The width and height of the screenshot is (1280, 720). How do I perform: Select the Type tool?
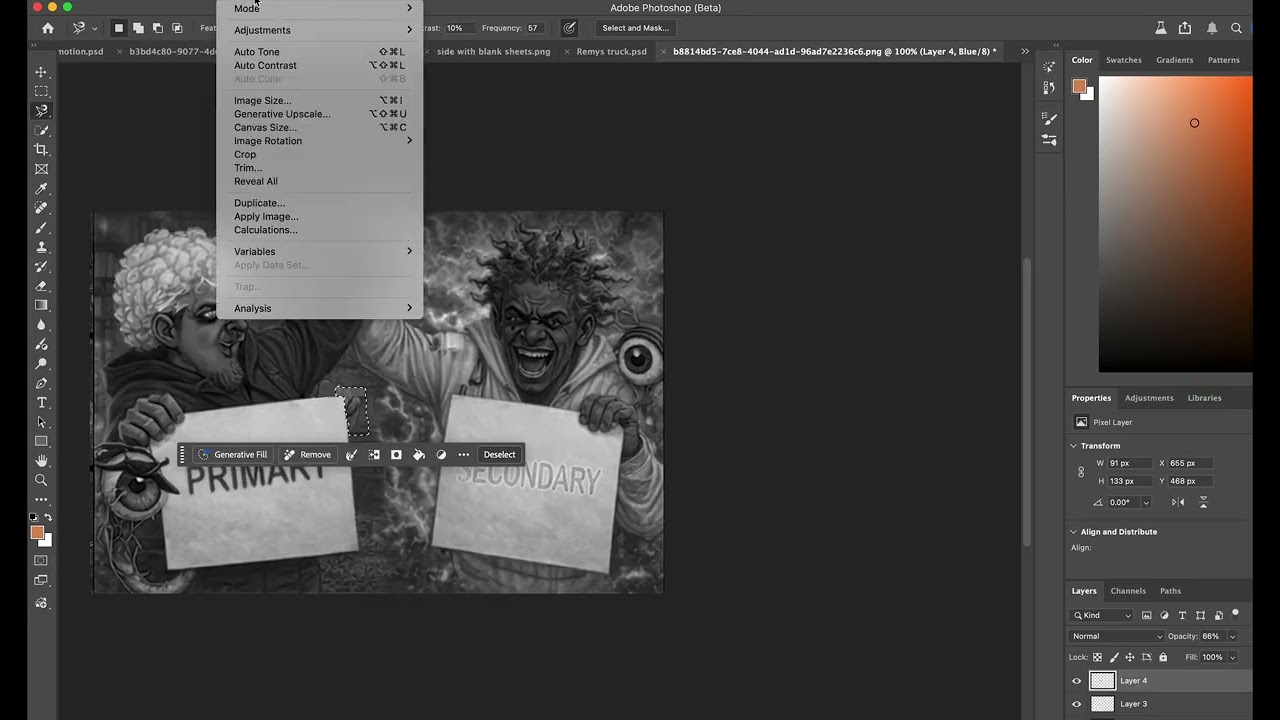41,402
